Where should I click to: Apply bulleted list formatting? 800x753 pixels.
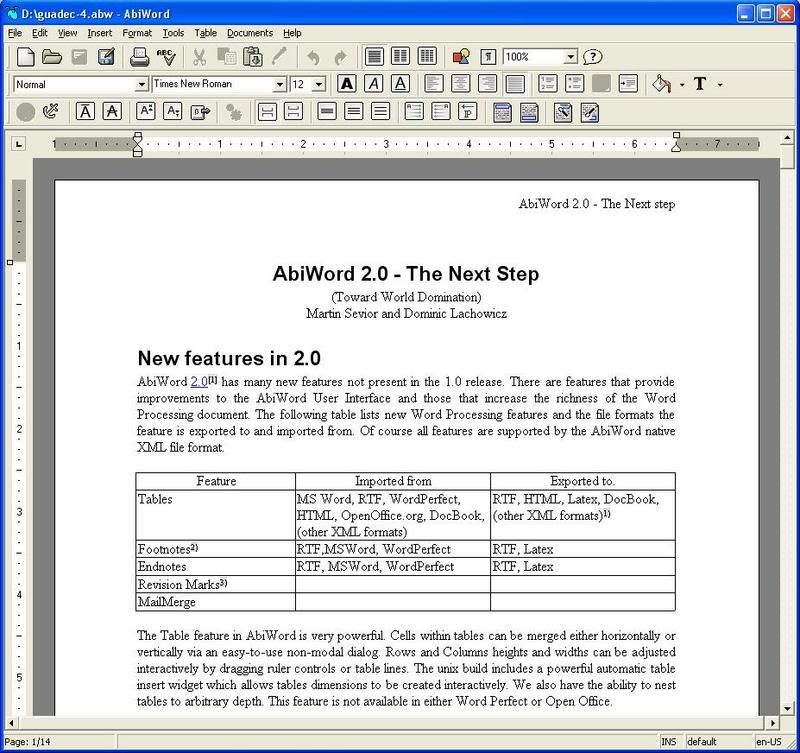pos(574,84)
